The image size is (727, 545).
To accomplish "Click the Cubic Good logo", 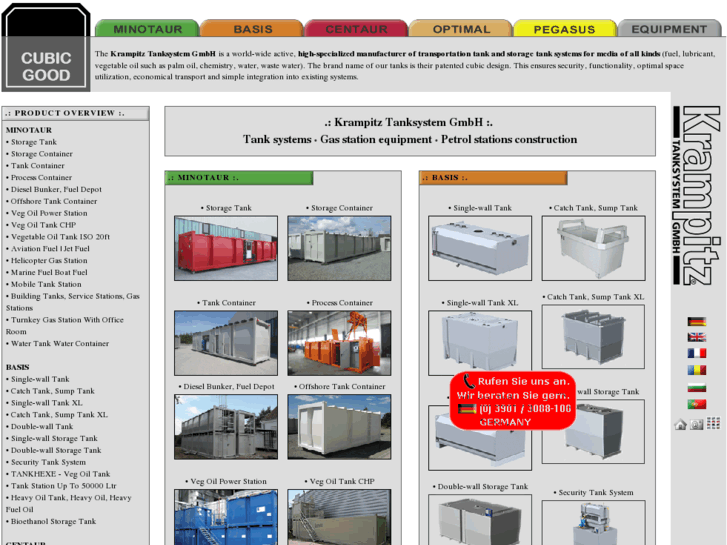I will click(46, 66).
